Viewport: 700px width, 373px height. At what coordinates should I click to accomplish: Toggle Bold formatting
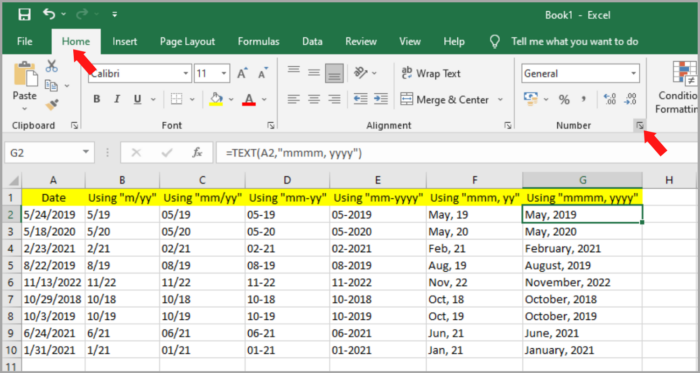(96, 99)
